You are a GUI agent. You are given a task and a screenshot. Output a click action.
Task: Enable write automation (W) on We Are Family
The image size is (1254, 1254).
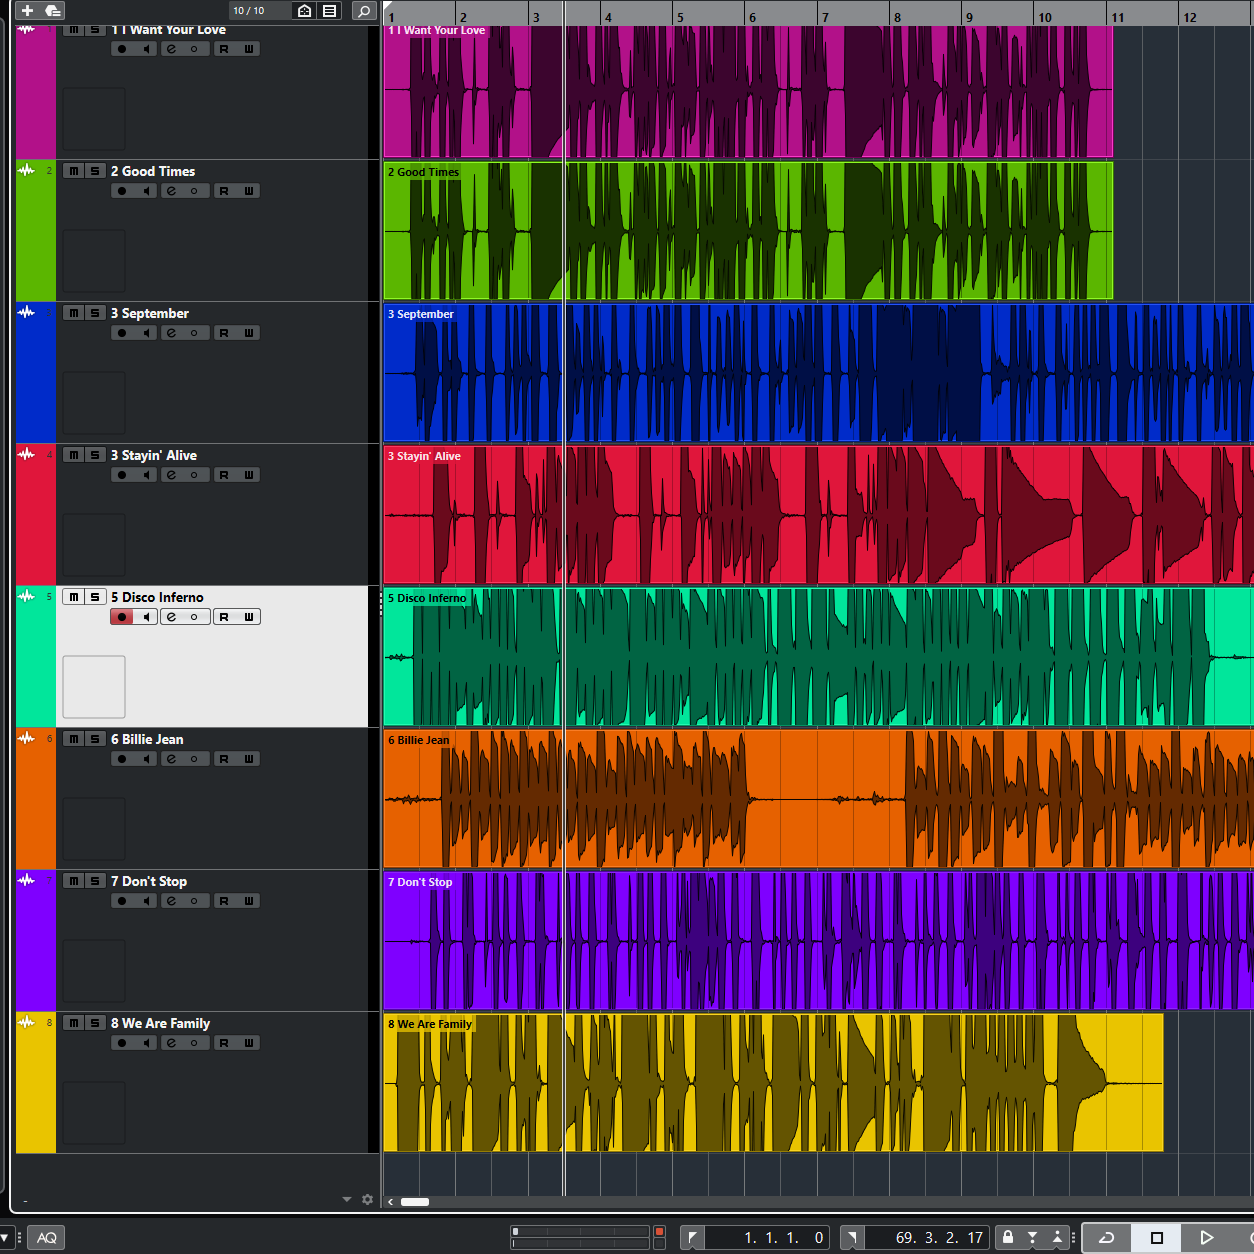(x=248, y=1043)
